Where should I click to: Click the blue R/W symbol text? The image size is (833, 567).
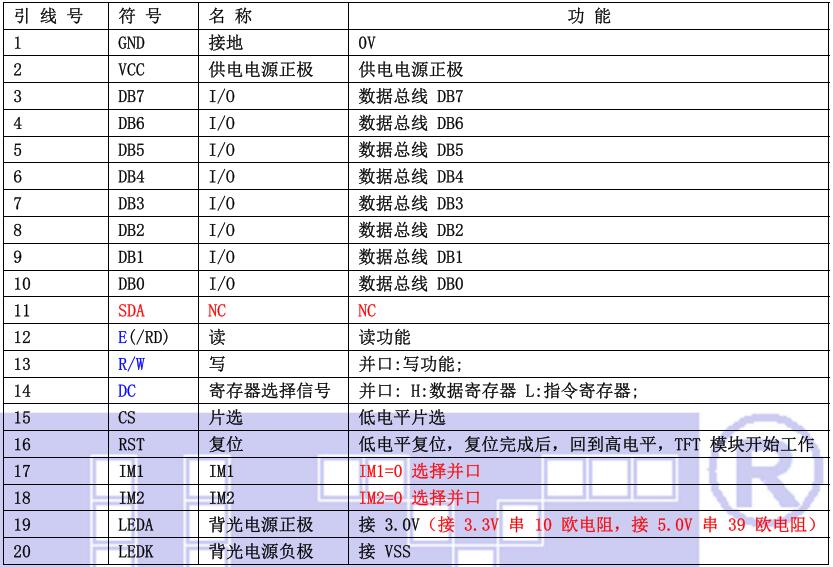click(x=132, y=364)
